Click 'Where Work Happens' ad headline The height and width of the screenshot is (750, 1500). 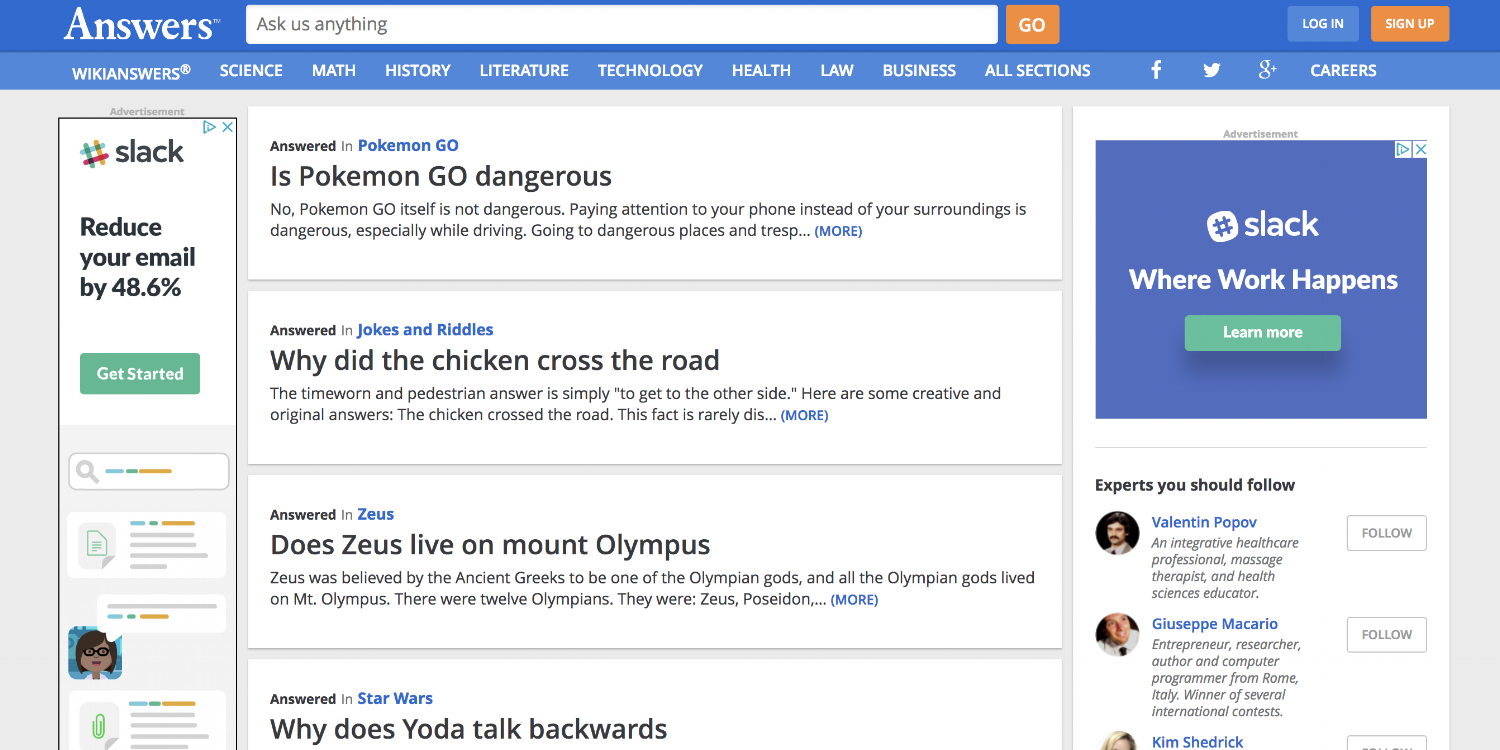coord(1263,280)
